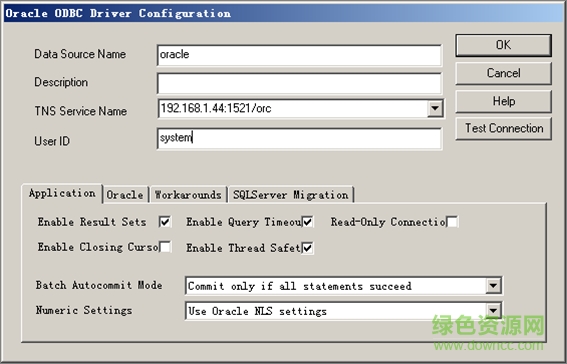Click the 'Use Oracle NLS settings' value

[x=257, y=311]
